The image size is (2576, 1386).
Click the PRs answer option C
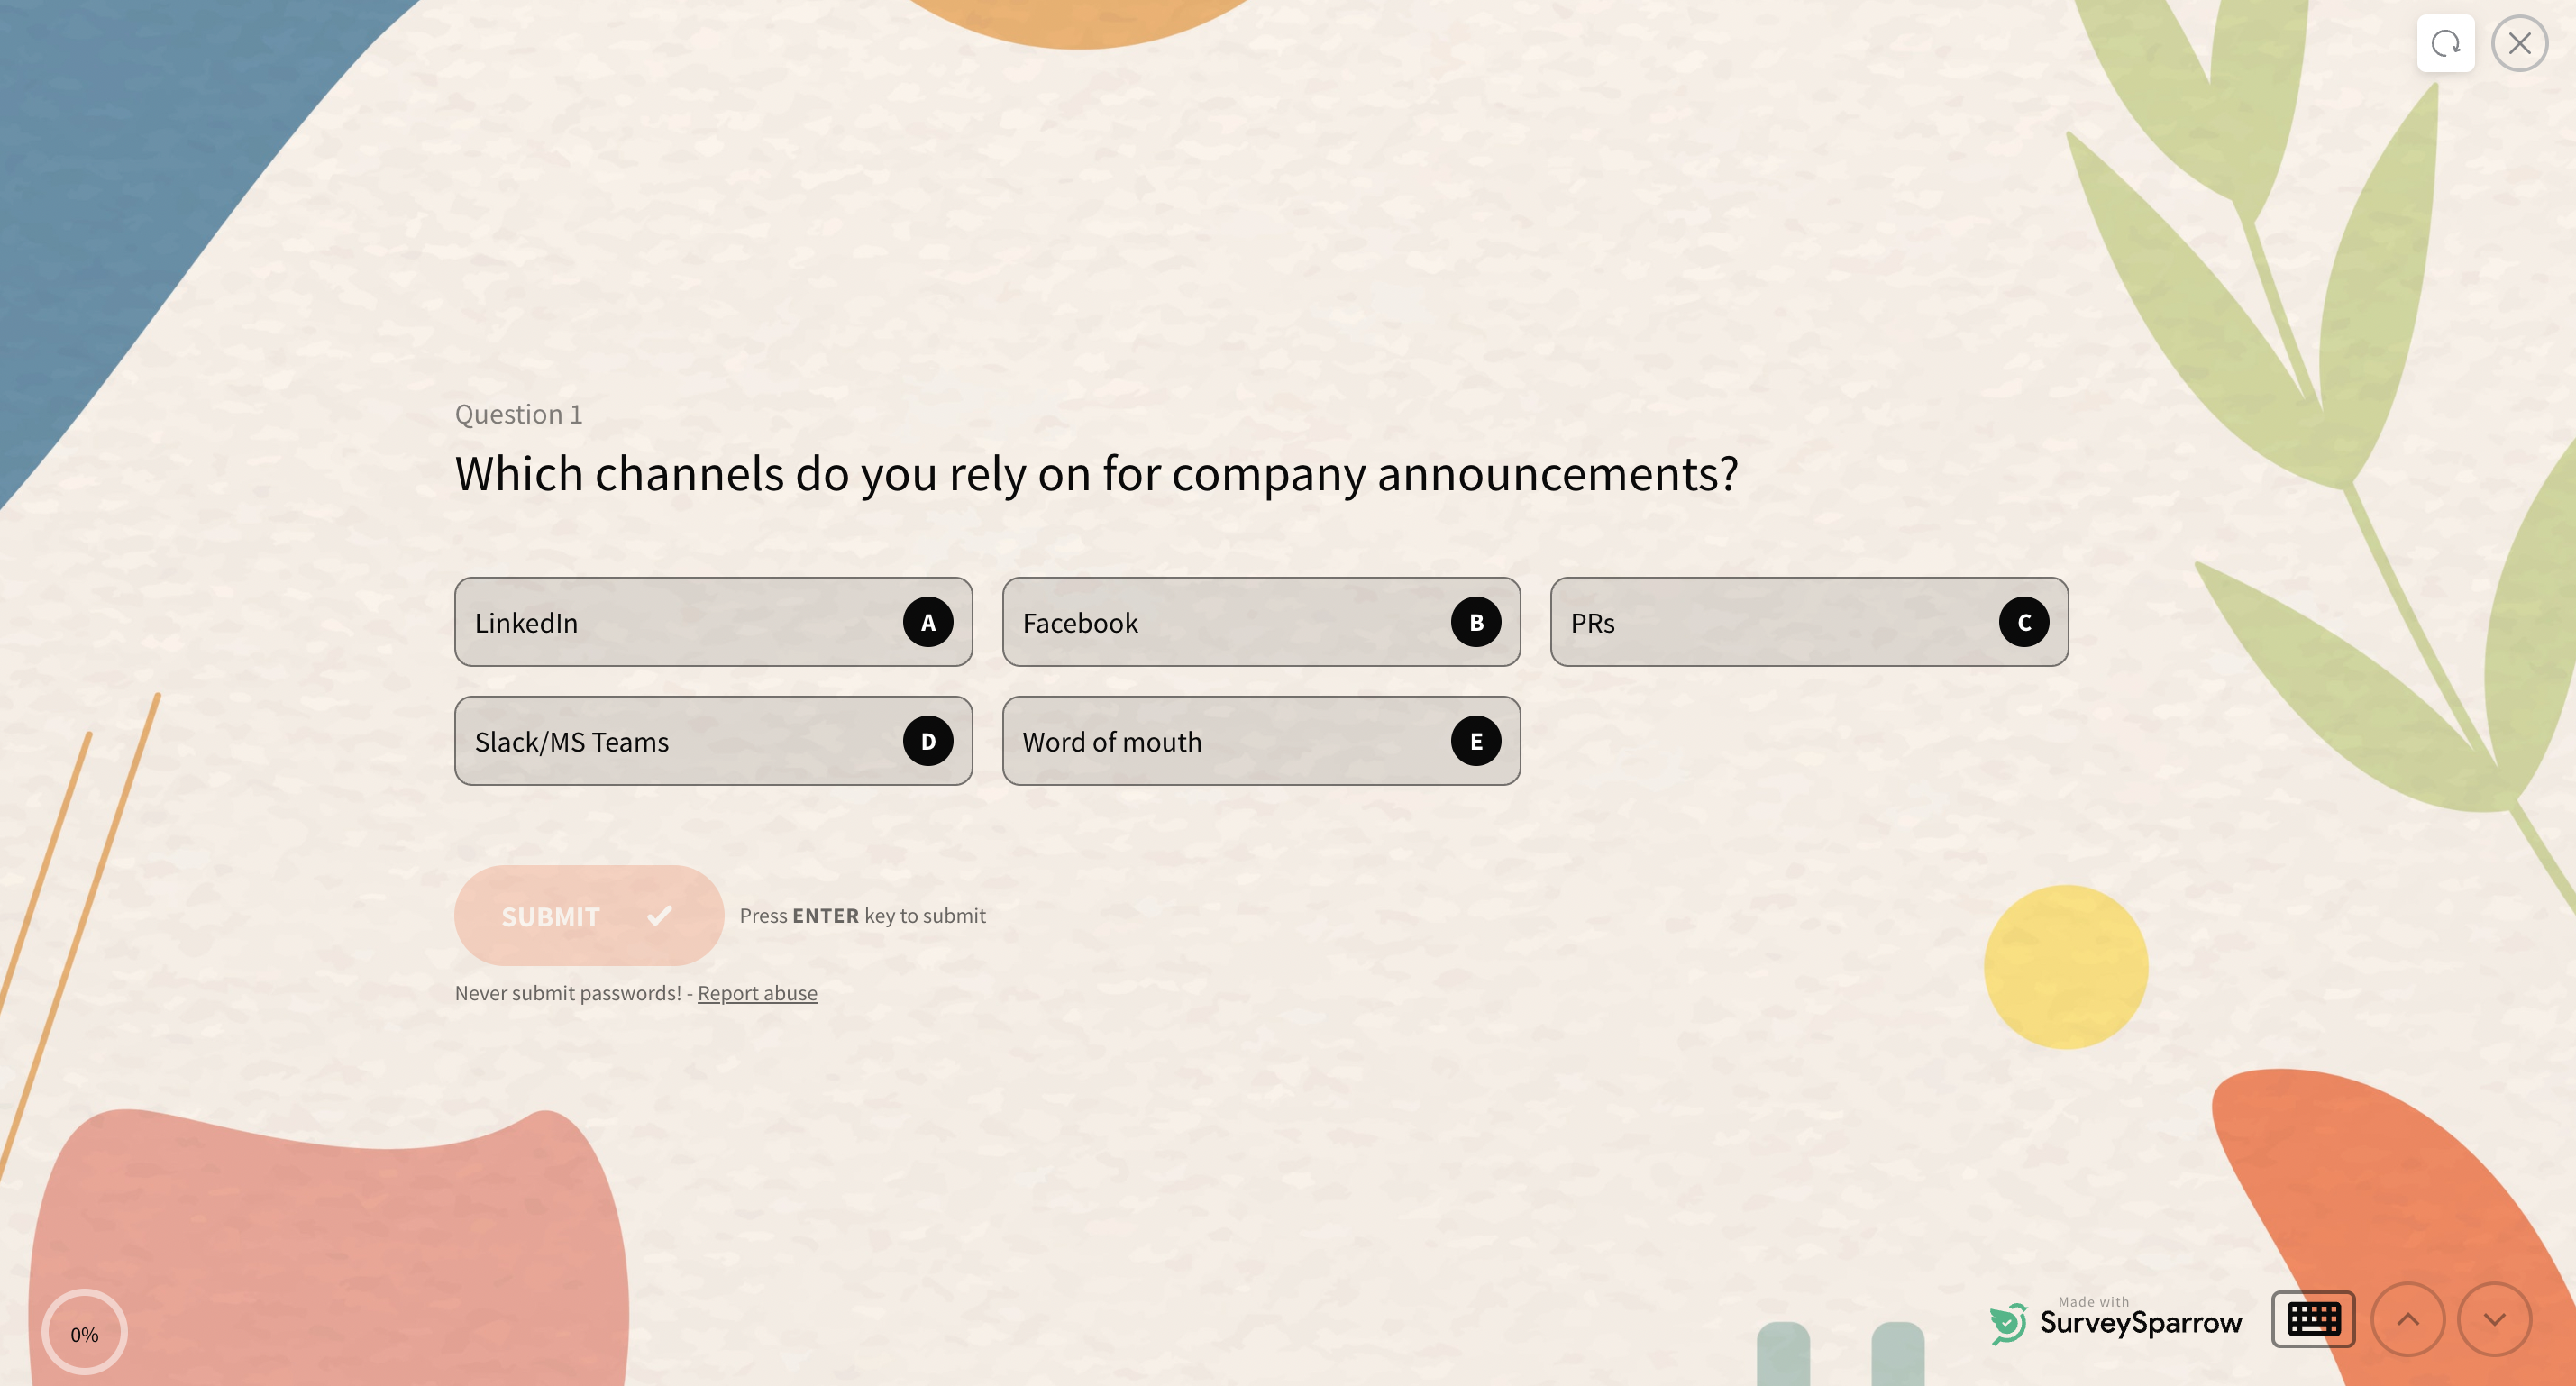coord(1808,621)
